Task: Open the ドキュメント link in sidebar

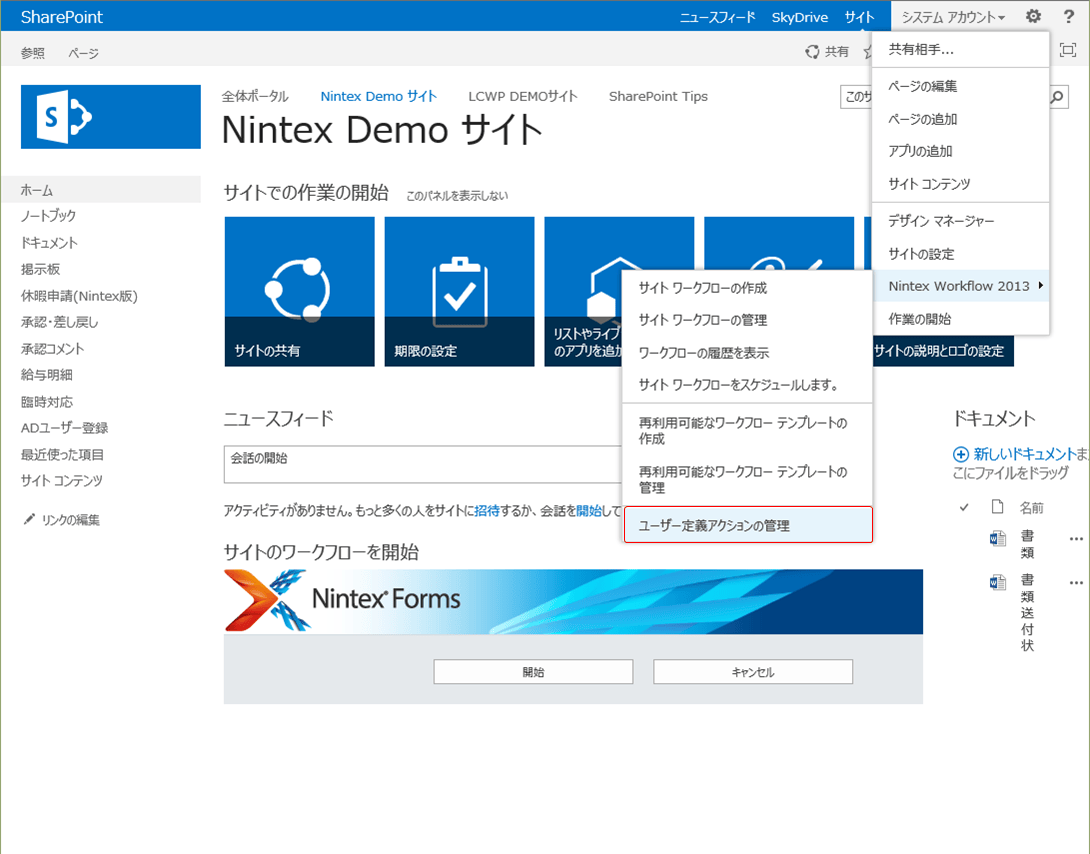Action: (49, 243)
